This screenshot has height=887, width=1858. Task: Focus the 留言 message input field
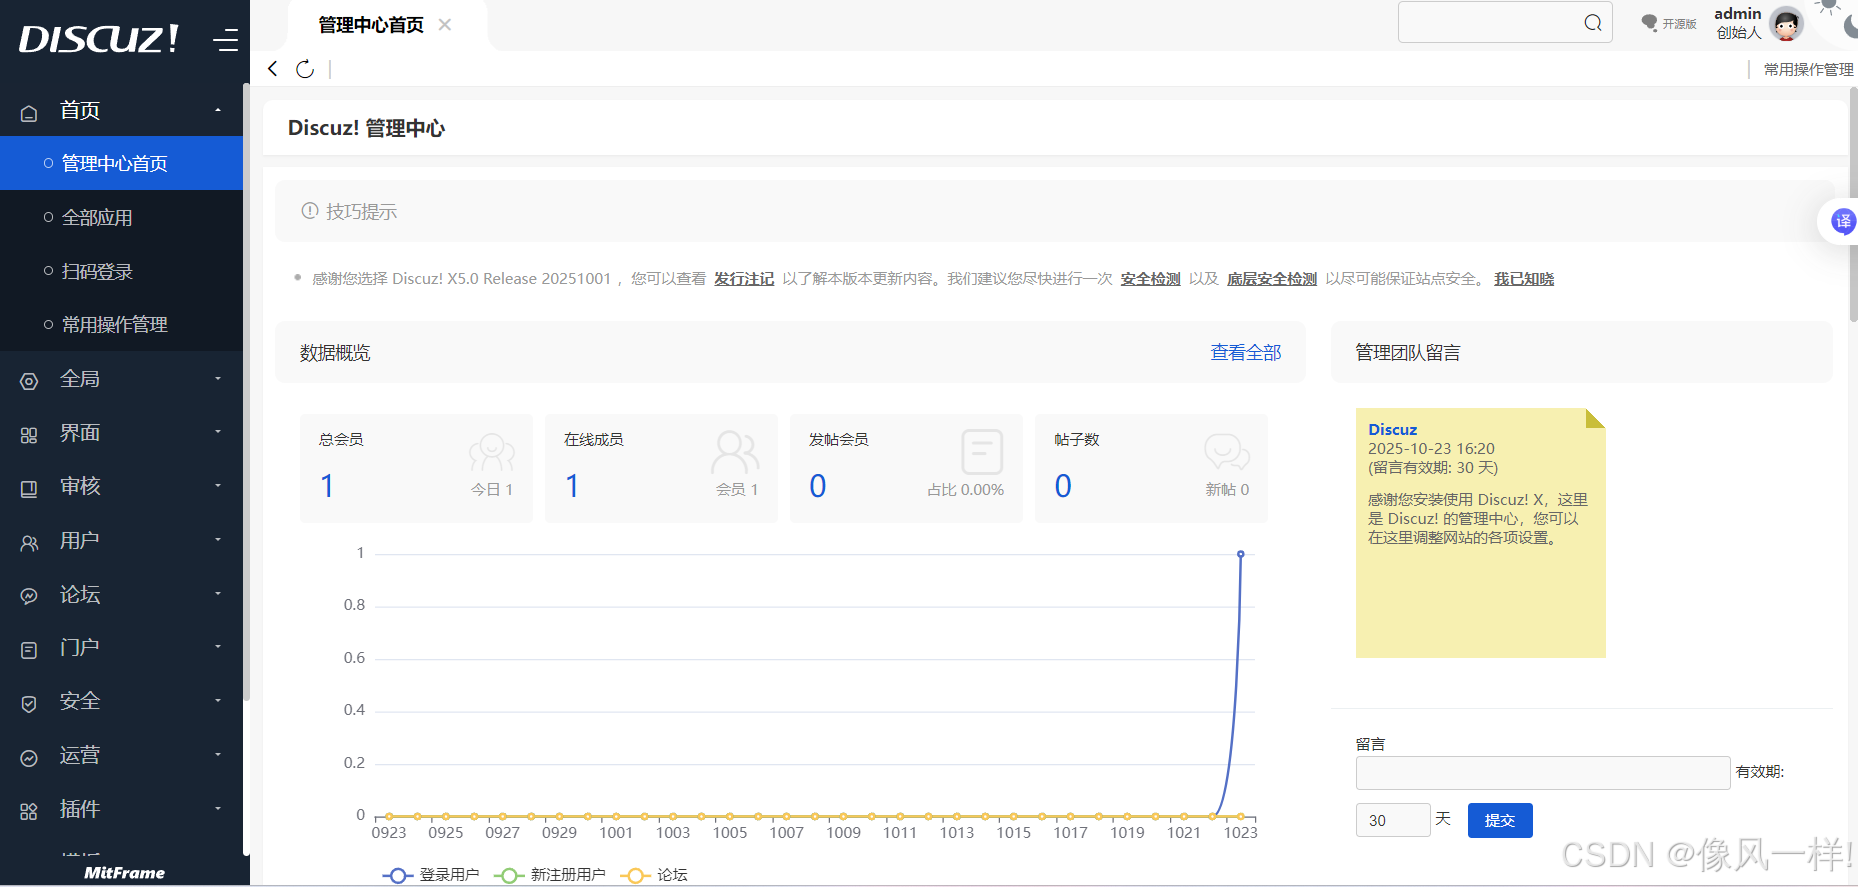1543,773
